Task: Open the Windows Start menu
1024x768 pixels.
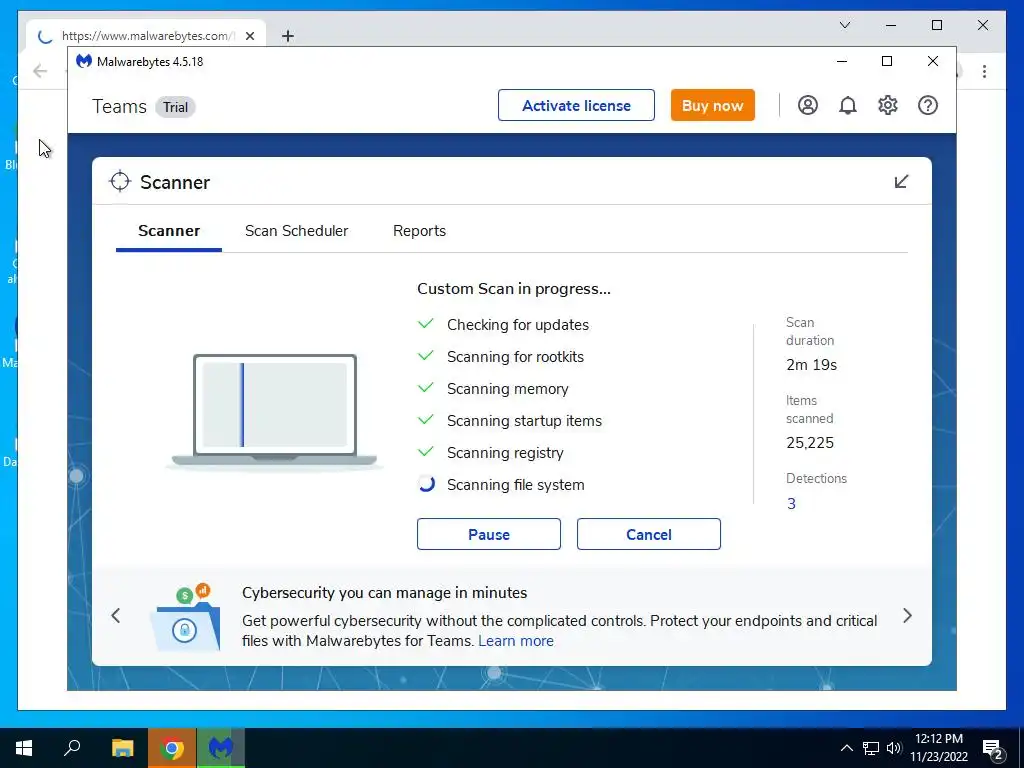Action: point(24,748)
